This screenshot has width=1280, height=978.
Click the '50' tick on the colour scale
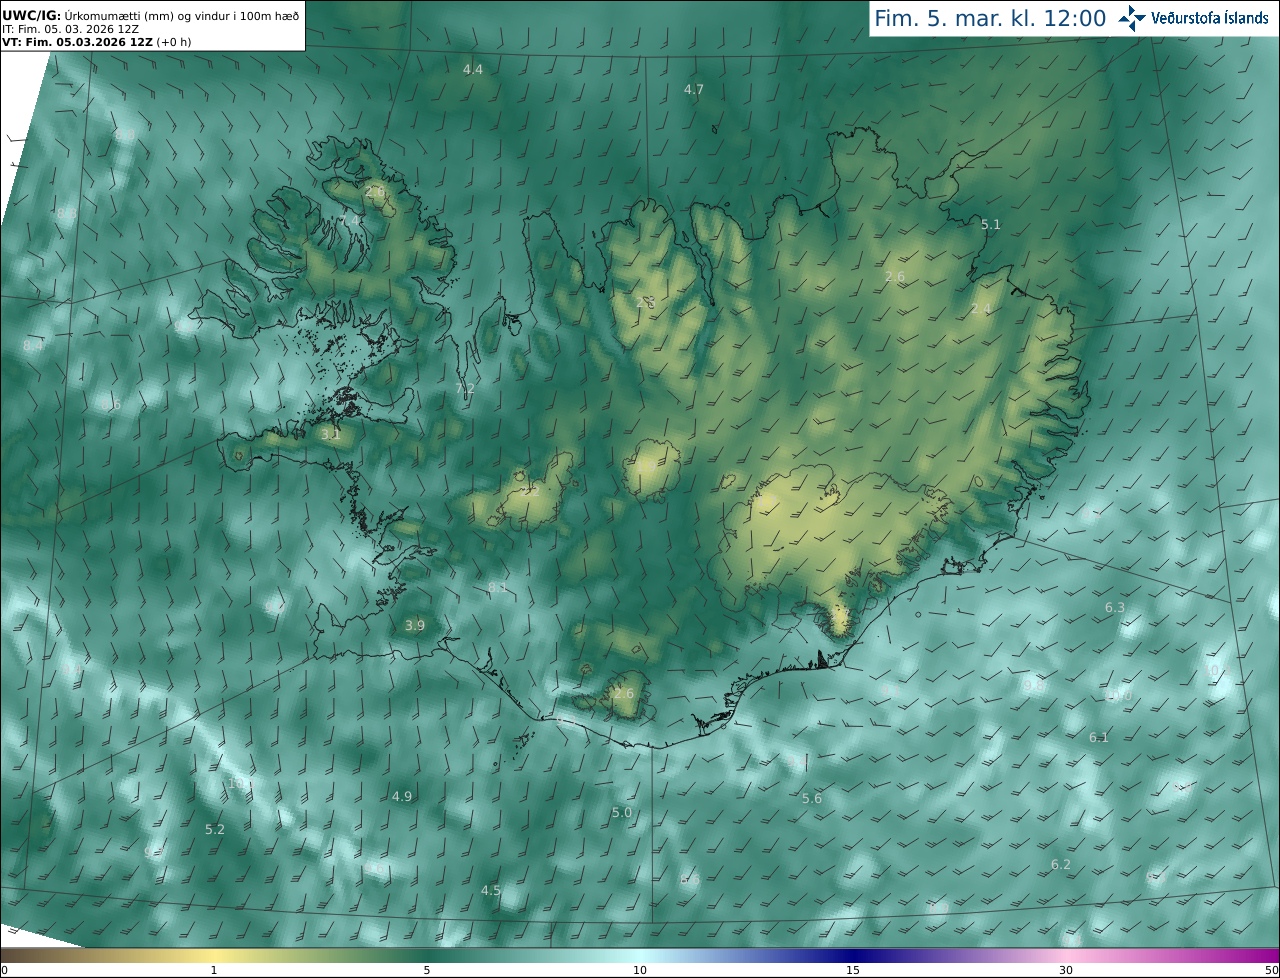pos(1271,970)
